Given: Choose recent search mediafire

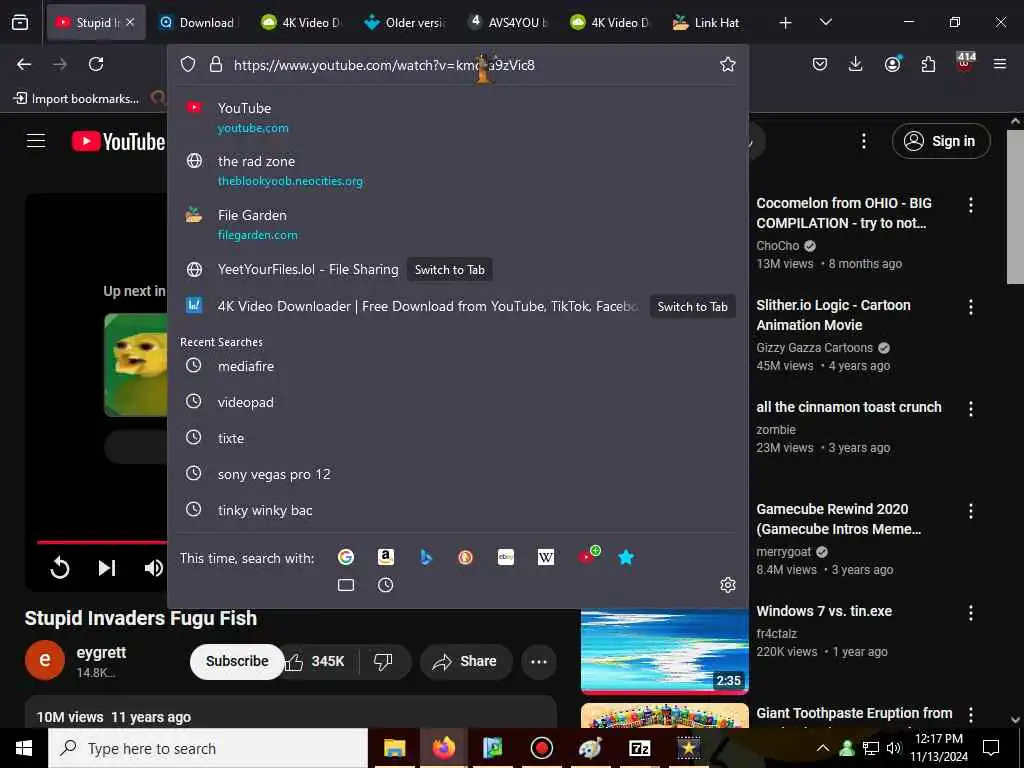Looking at the screenshot, I should click(x=458, y=366).
